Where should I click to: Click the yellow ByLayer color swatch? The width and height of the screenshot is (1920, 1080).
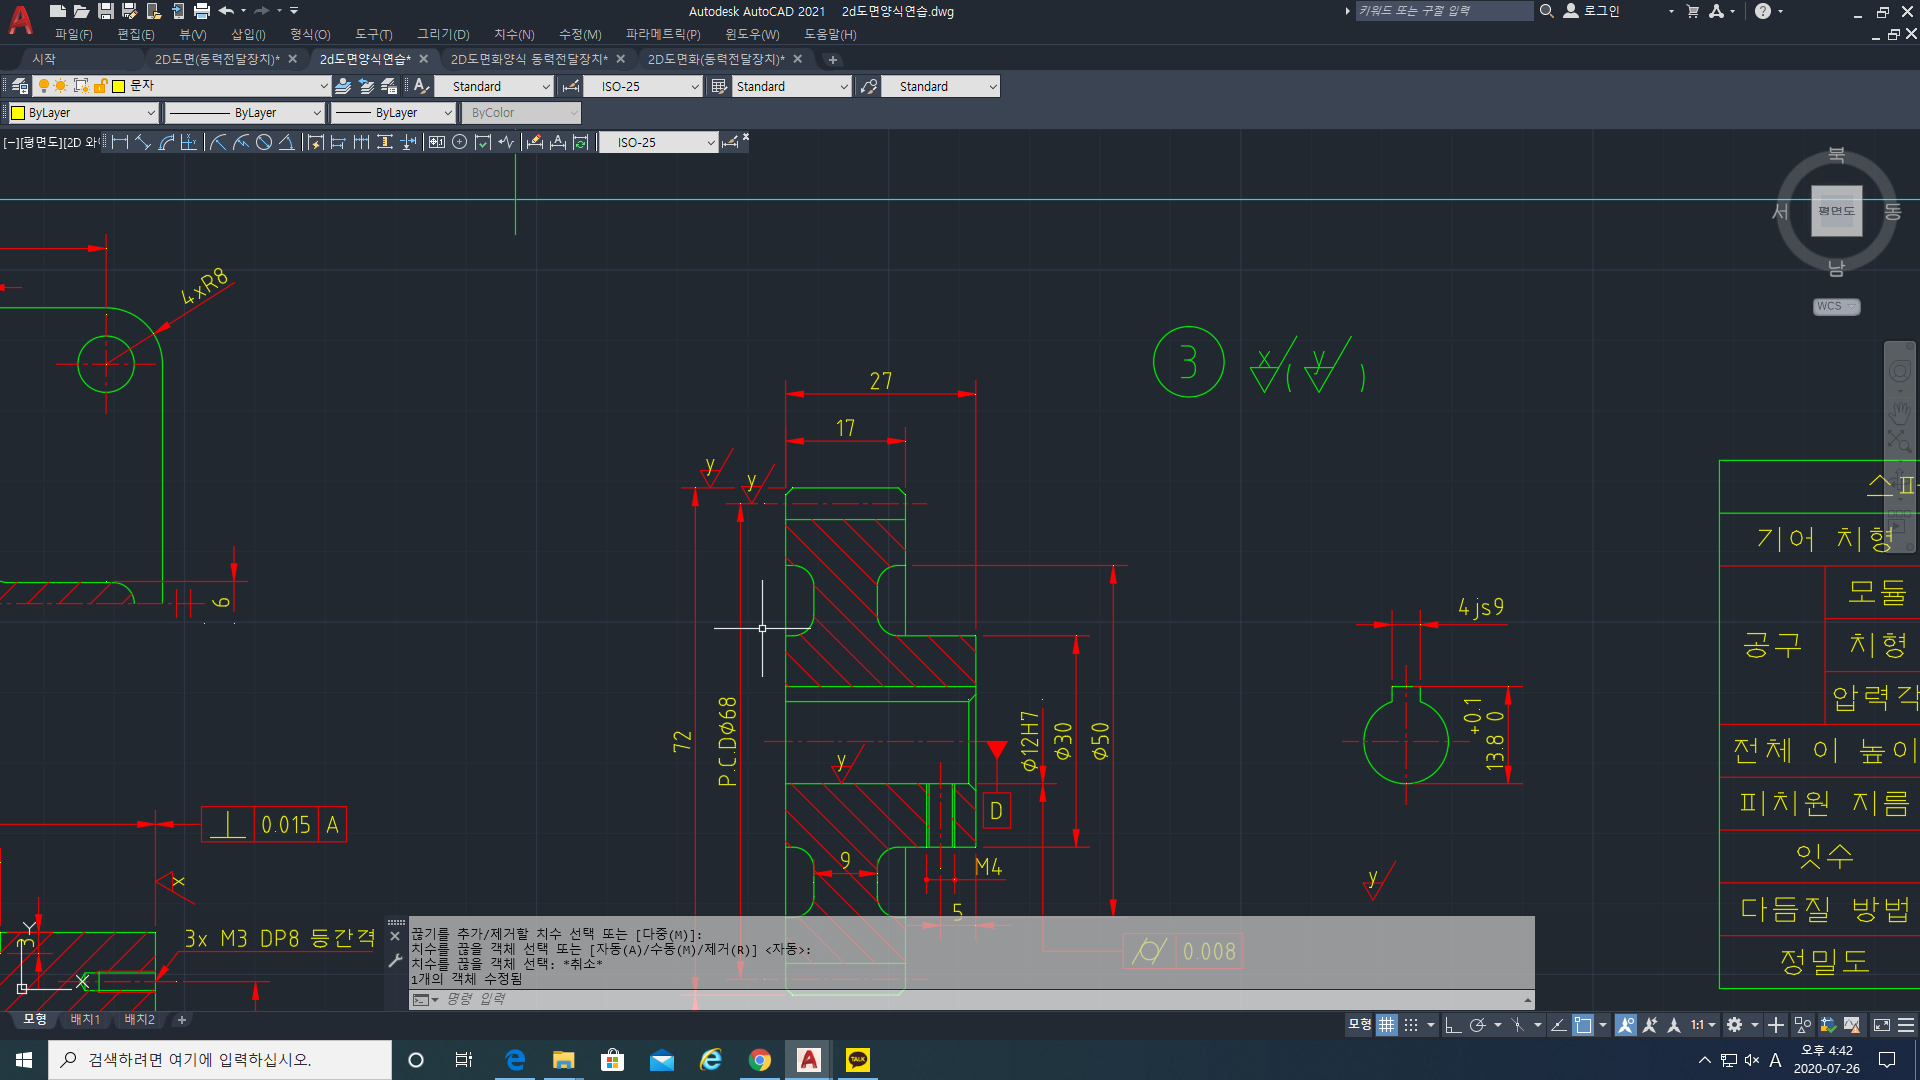pos(18,113)
